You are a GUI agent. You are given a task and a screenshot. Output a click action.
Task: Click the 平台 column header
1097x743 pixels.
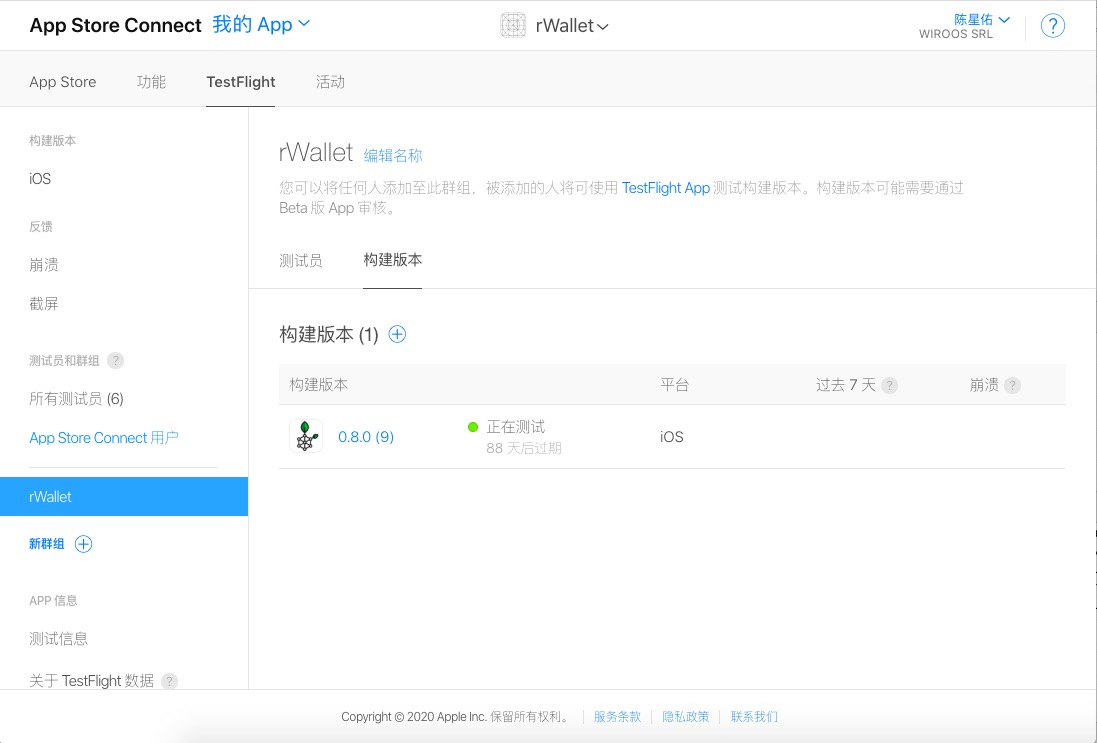coord(674,385)
